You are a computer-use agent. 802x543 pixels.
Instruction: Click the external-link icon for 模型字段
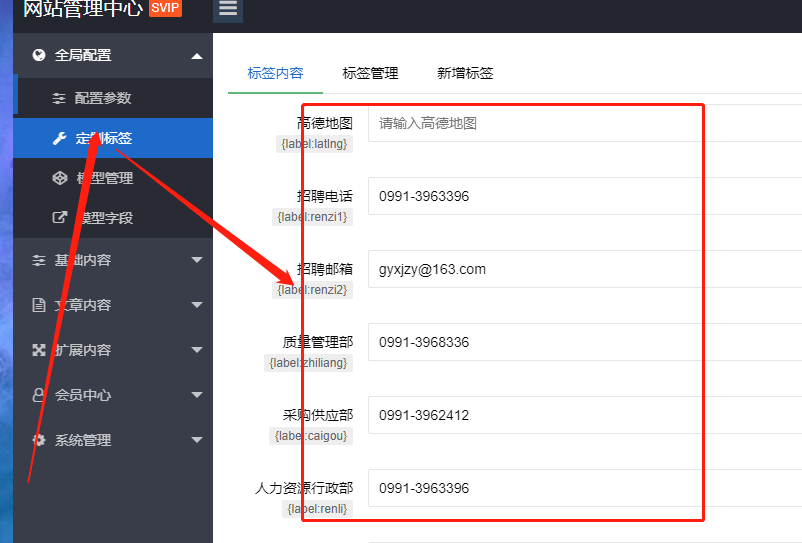[x=59, y=217]
